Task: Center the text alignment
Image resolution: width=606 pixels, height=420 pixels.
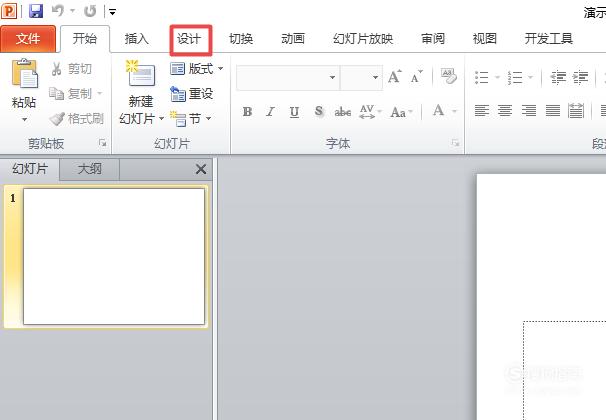Action: pyautogui.click(x=505, y=111)
